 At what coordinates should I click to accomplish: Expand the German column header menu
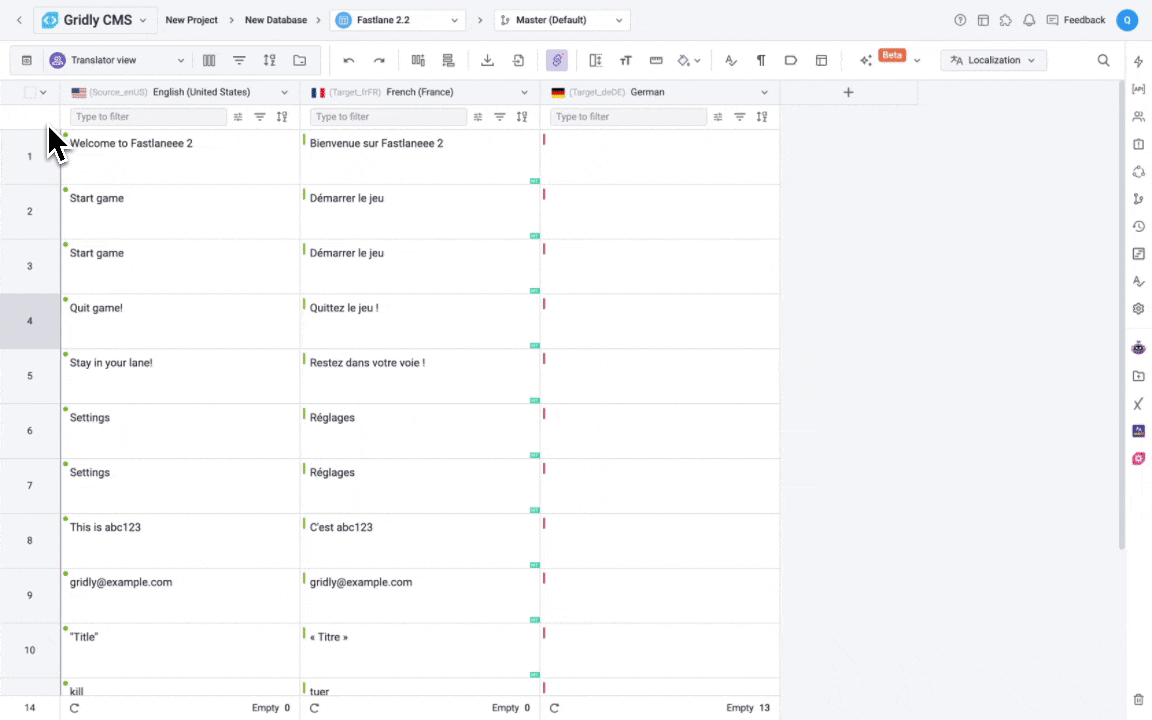(765, 92)
